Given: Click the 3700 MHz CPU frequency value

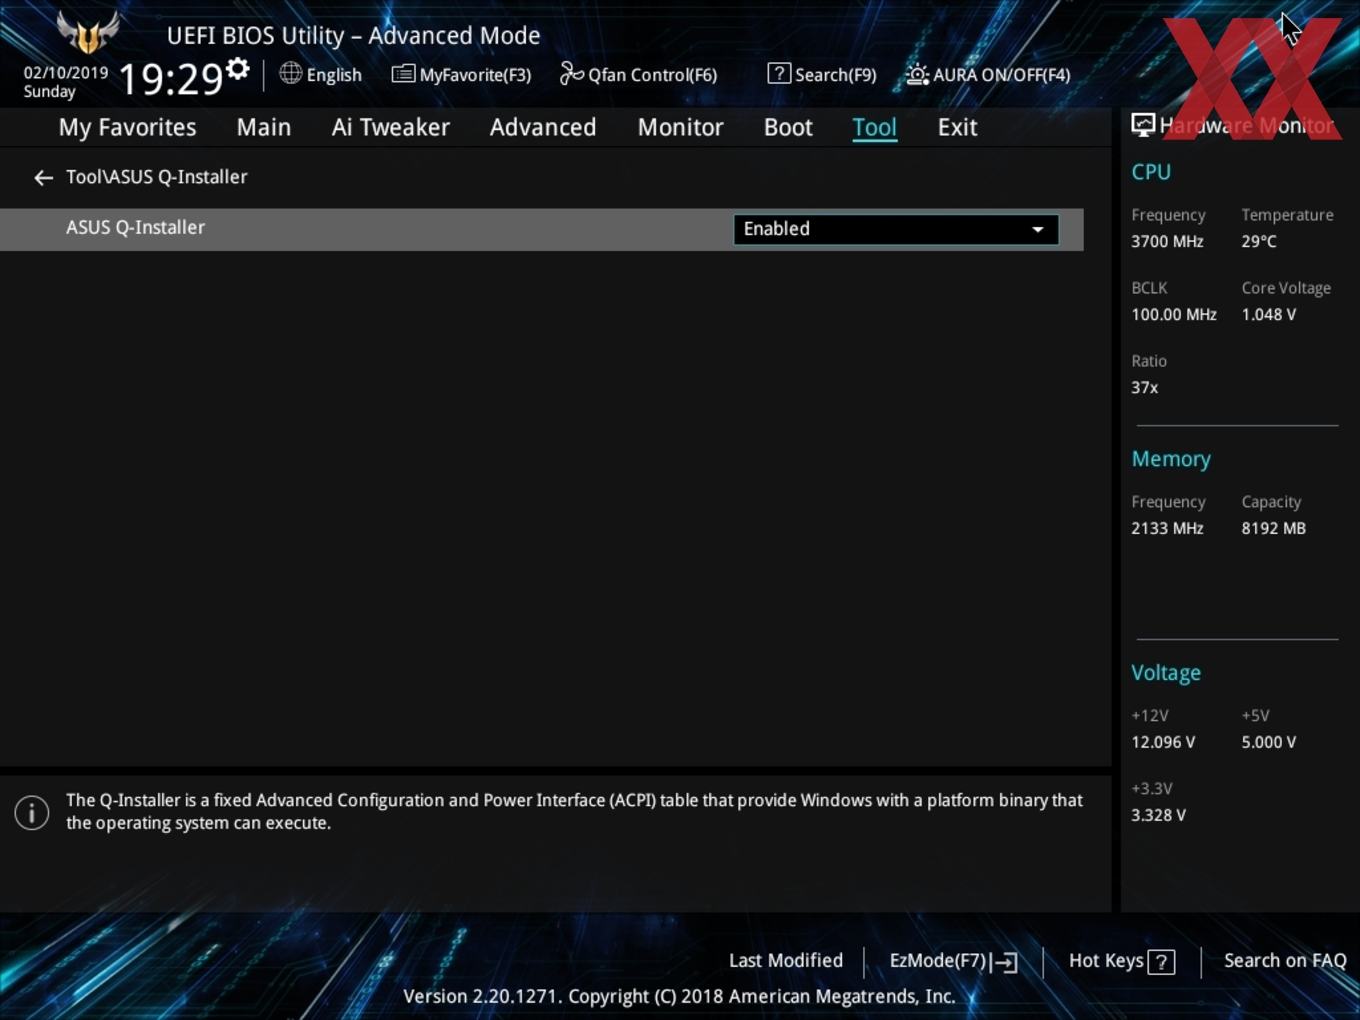Looking at the screenshot, I should [1167, 241].
